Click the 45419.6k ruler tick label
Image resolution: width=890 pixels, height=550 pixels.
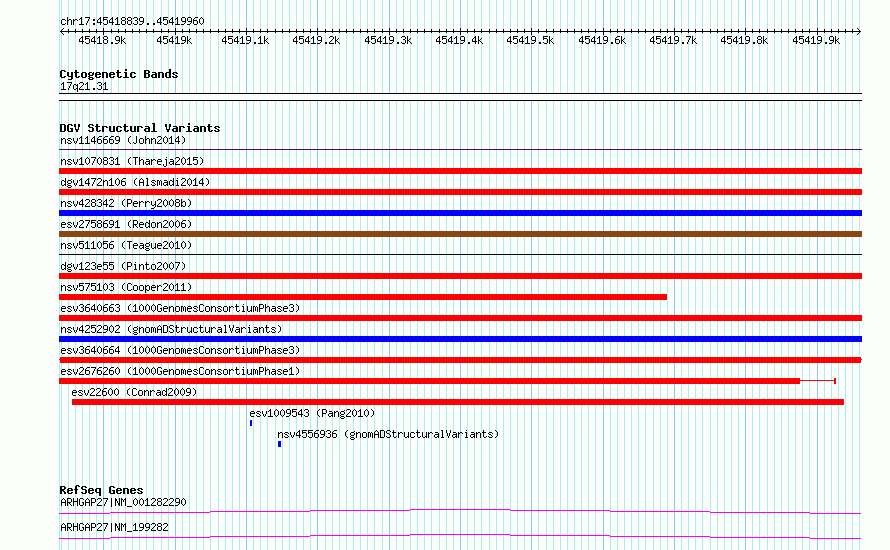pos(602,40)
